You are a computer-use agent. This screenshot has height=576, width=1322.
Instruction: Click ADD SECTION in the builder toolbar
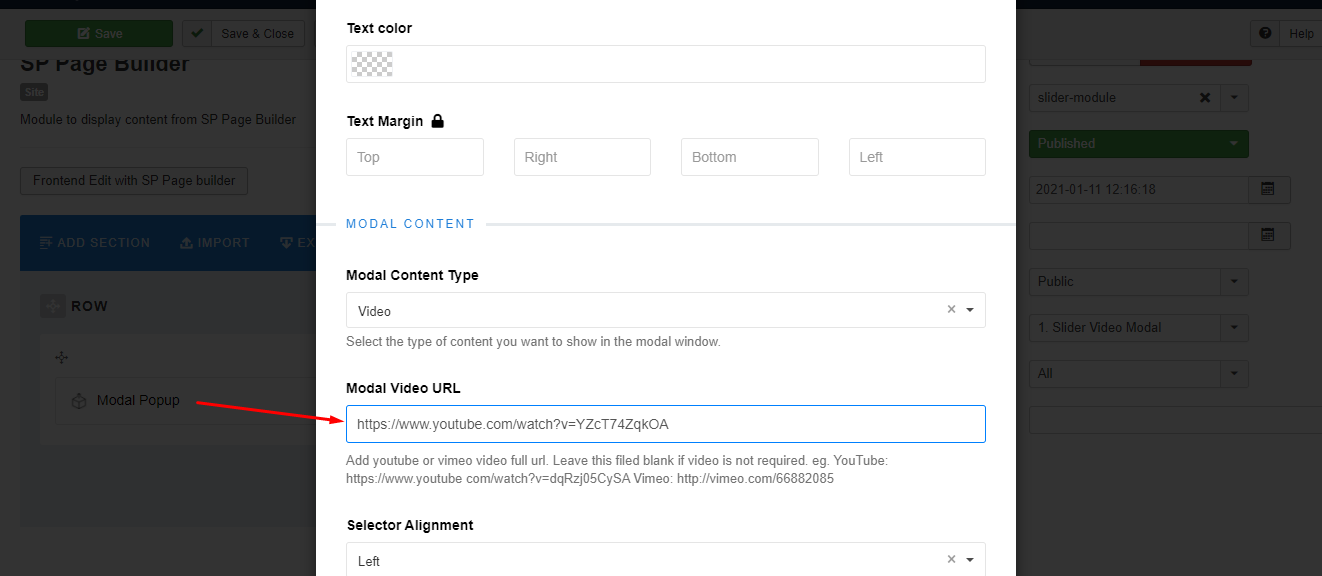tap(94, 243)
